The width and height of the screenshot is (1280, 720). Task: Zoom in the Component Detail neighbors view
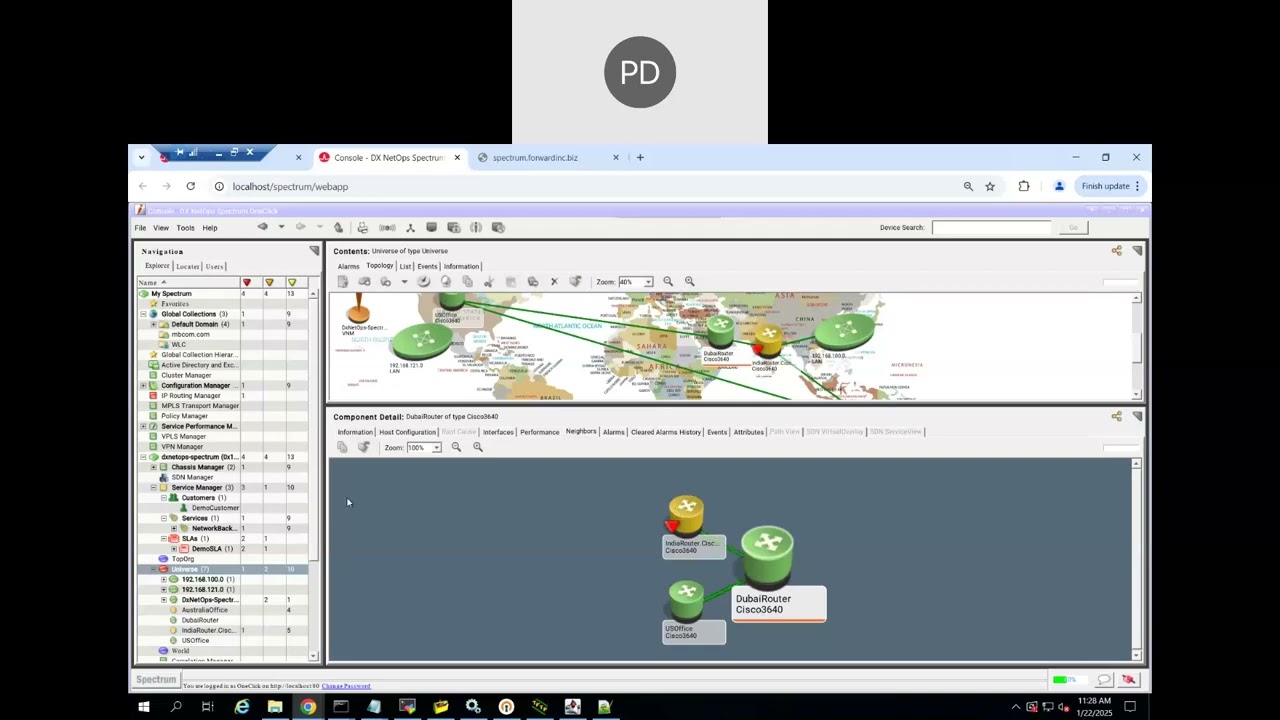(x=477, y=447)
